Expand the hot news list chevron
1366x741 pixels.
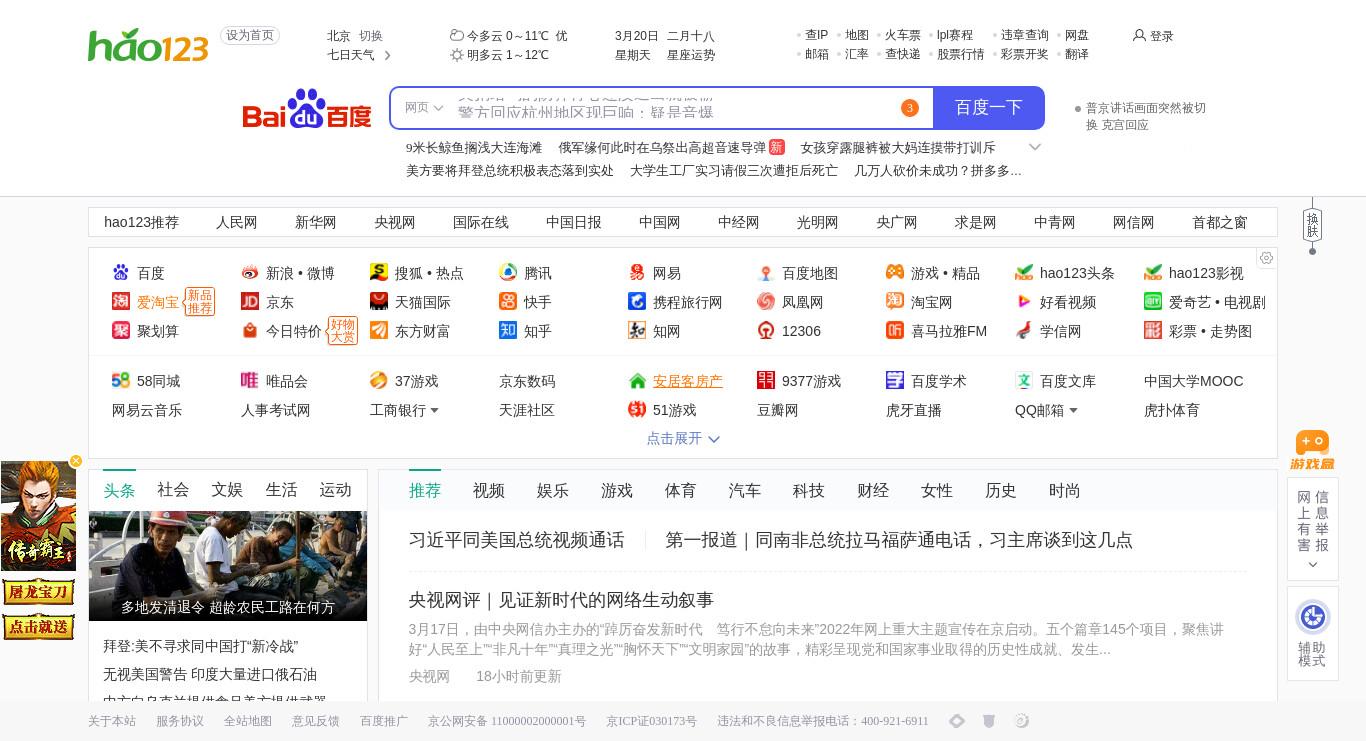[x=1035, y=147]
